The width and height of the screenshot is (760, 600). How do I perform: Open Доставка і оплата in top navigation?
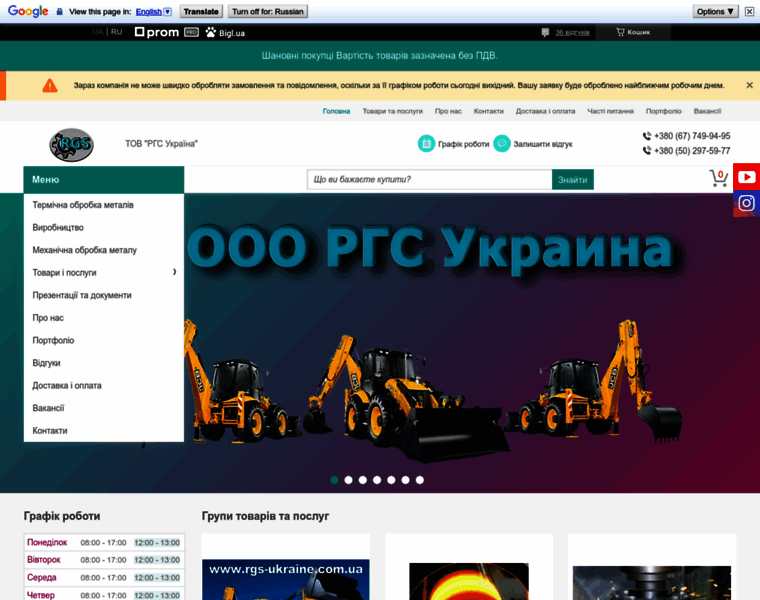click(x=545, y=111)
